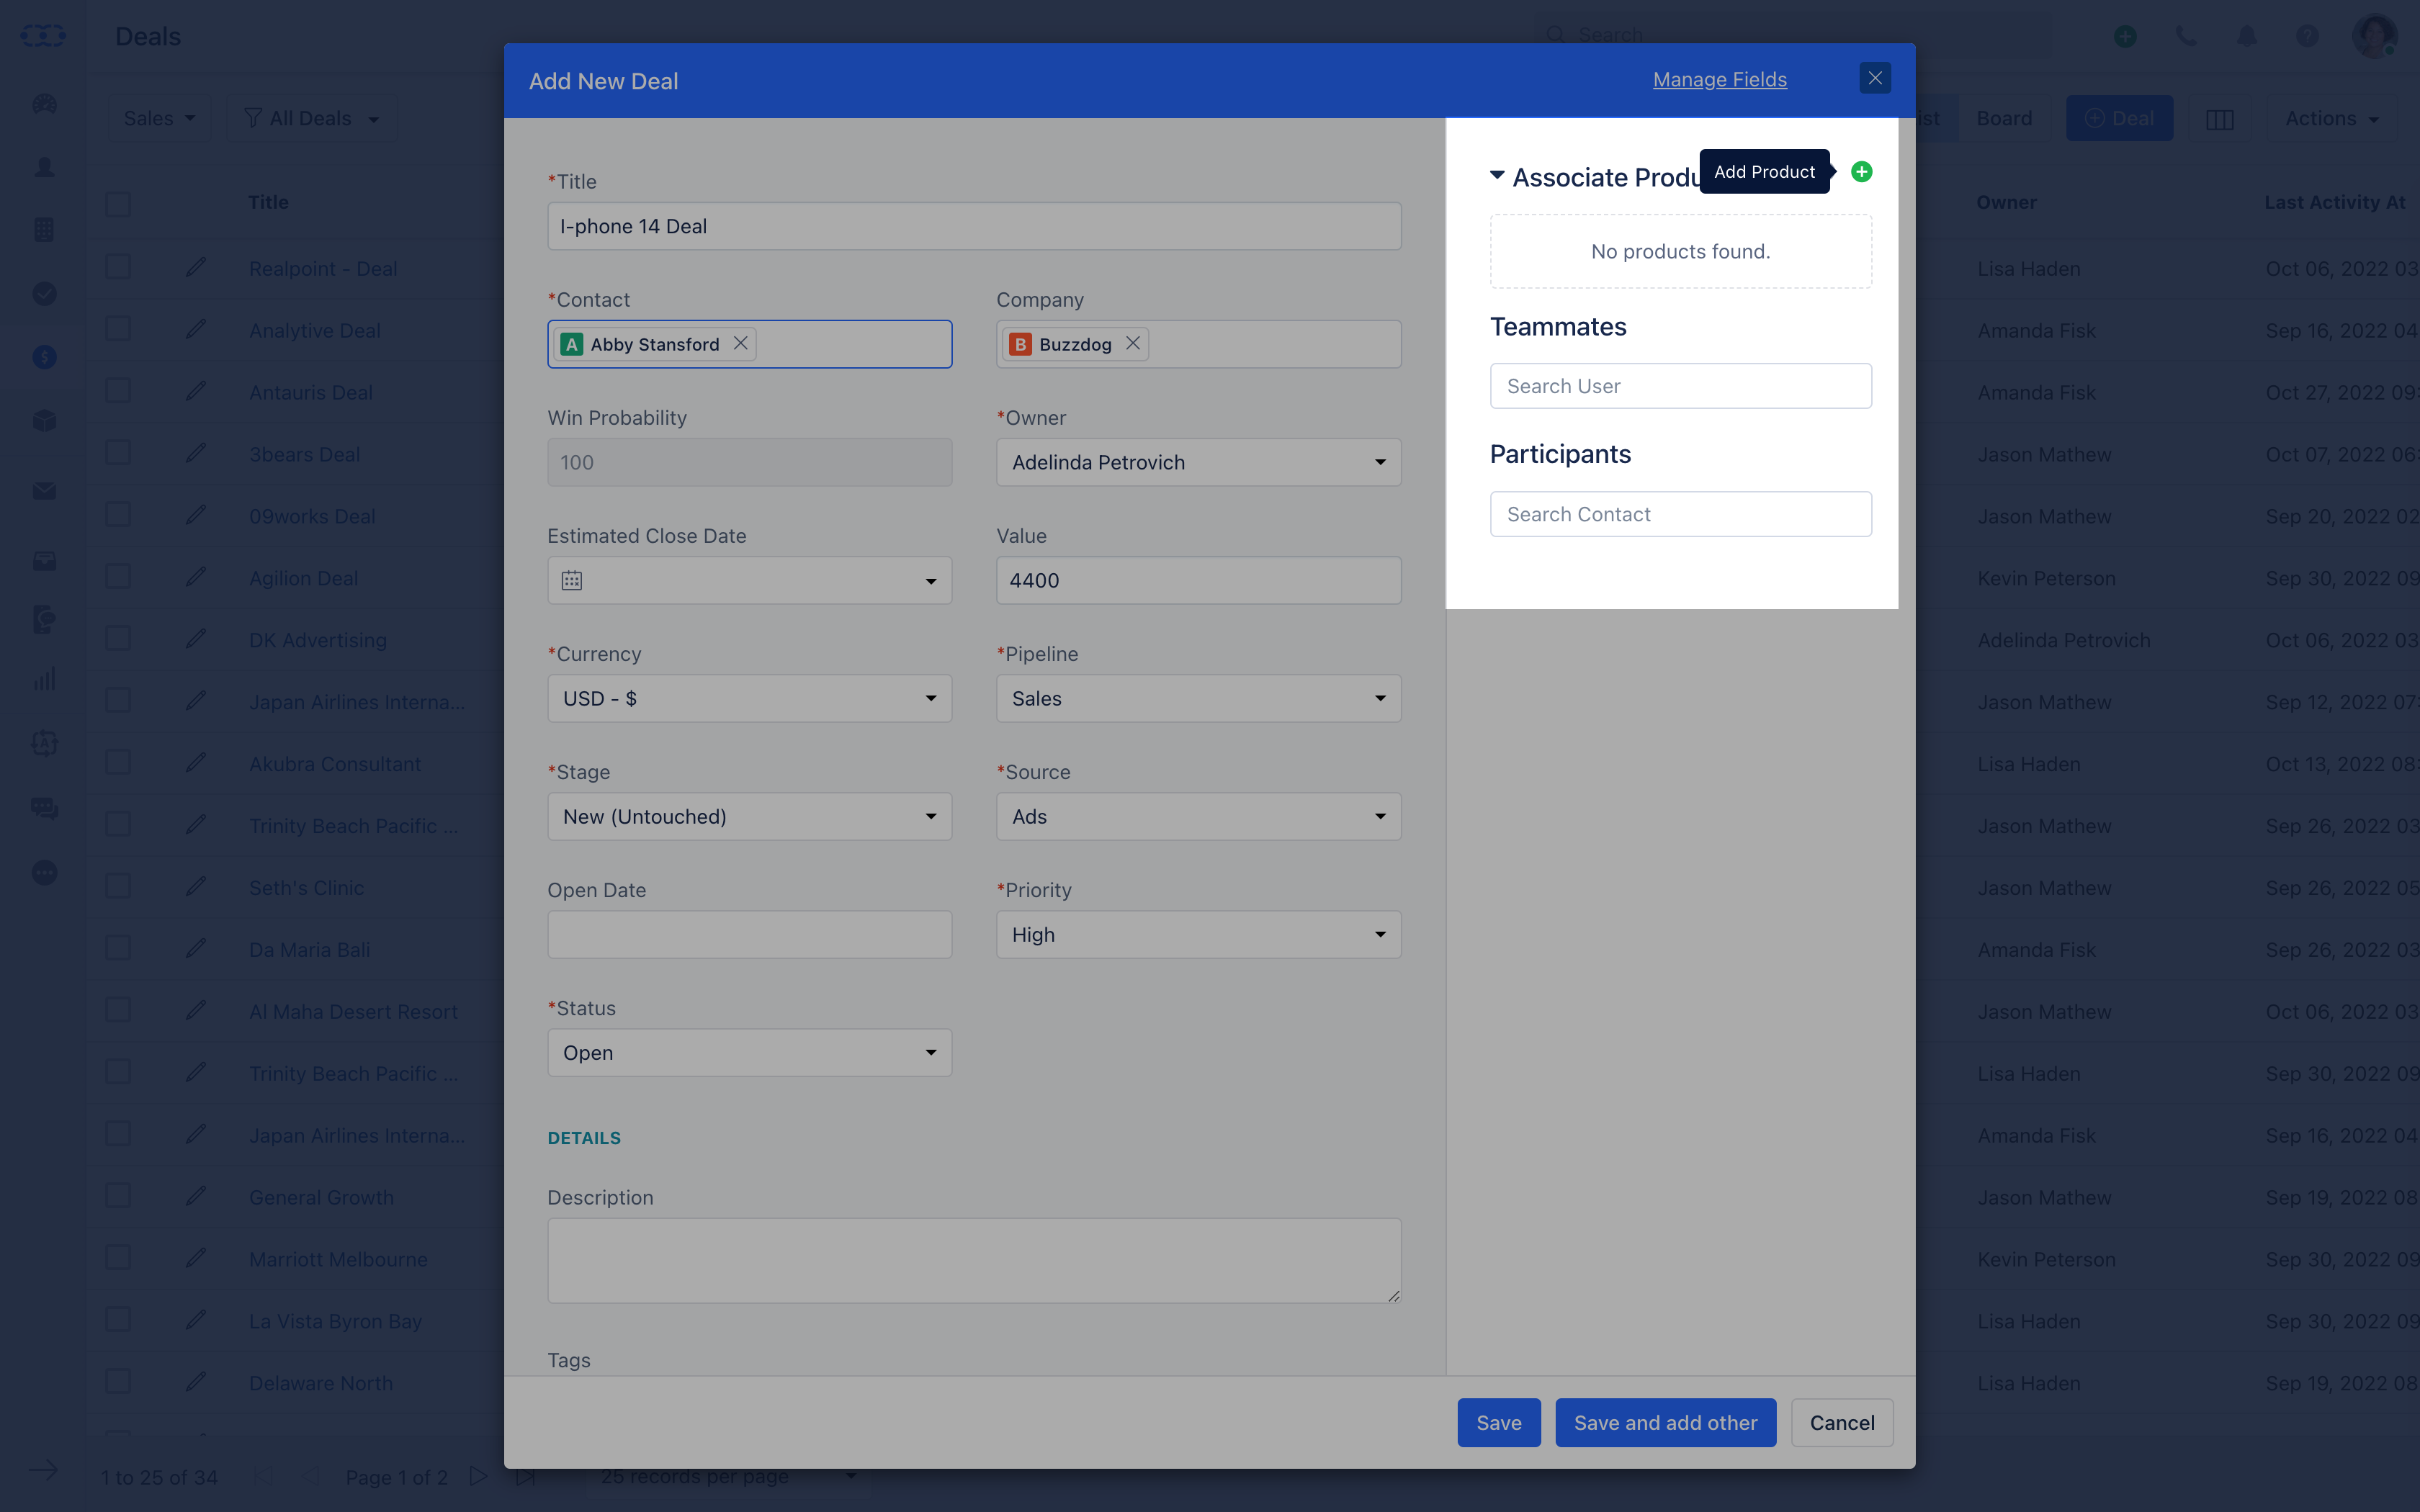
Task: Click the Value field showing 4400
Action: (x=1198, y=580)
